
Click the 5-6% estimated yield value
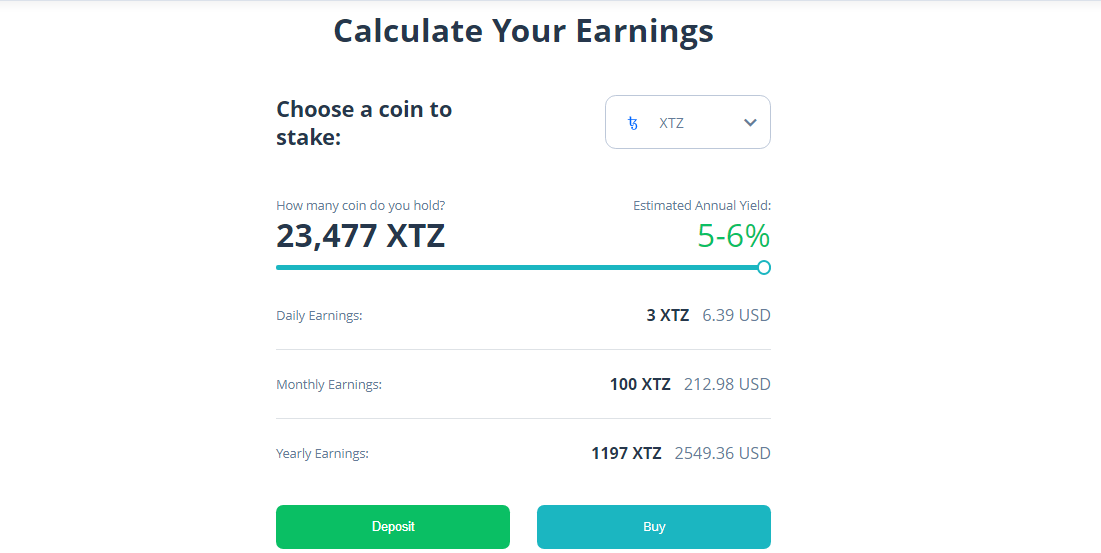coord(733,236)
